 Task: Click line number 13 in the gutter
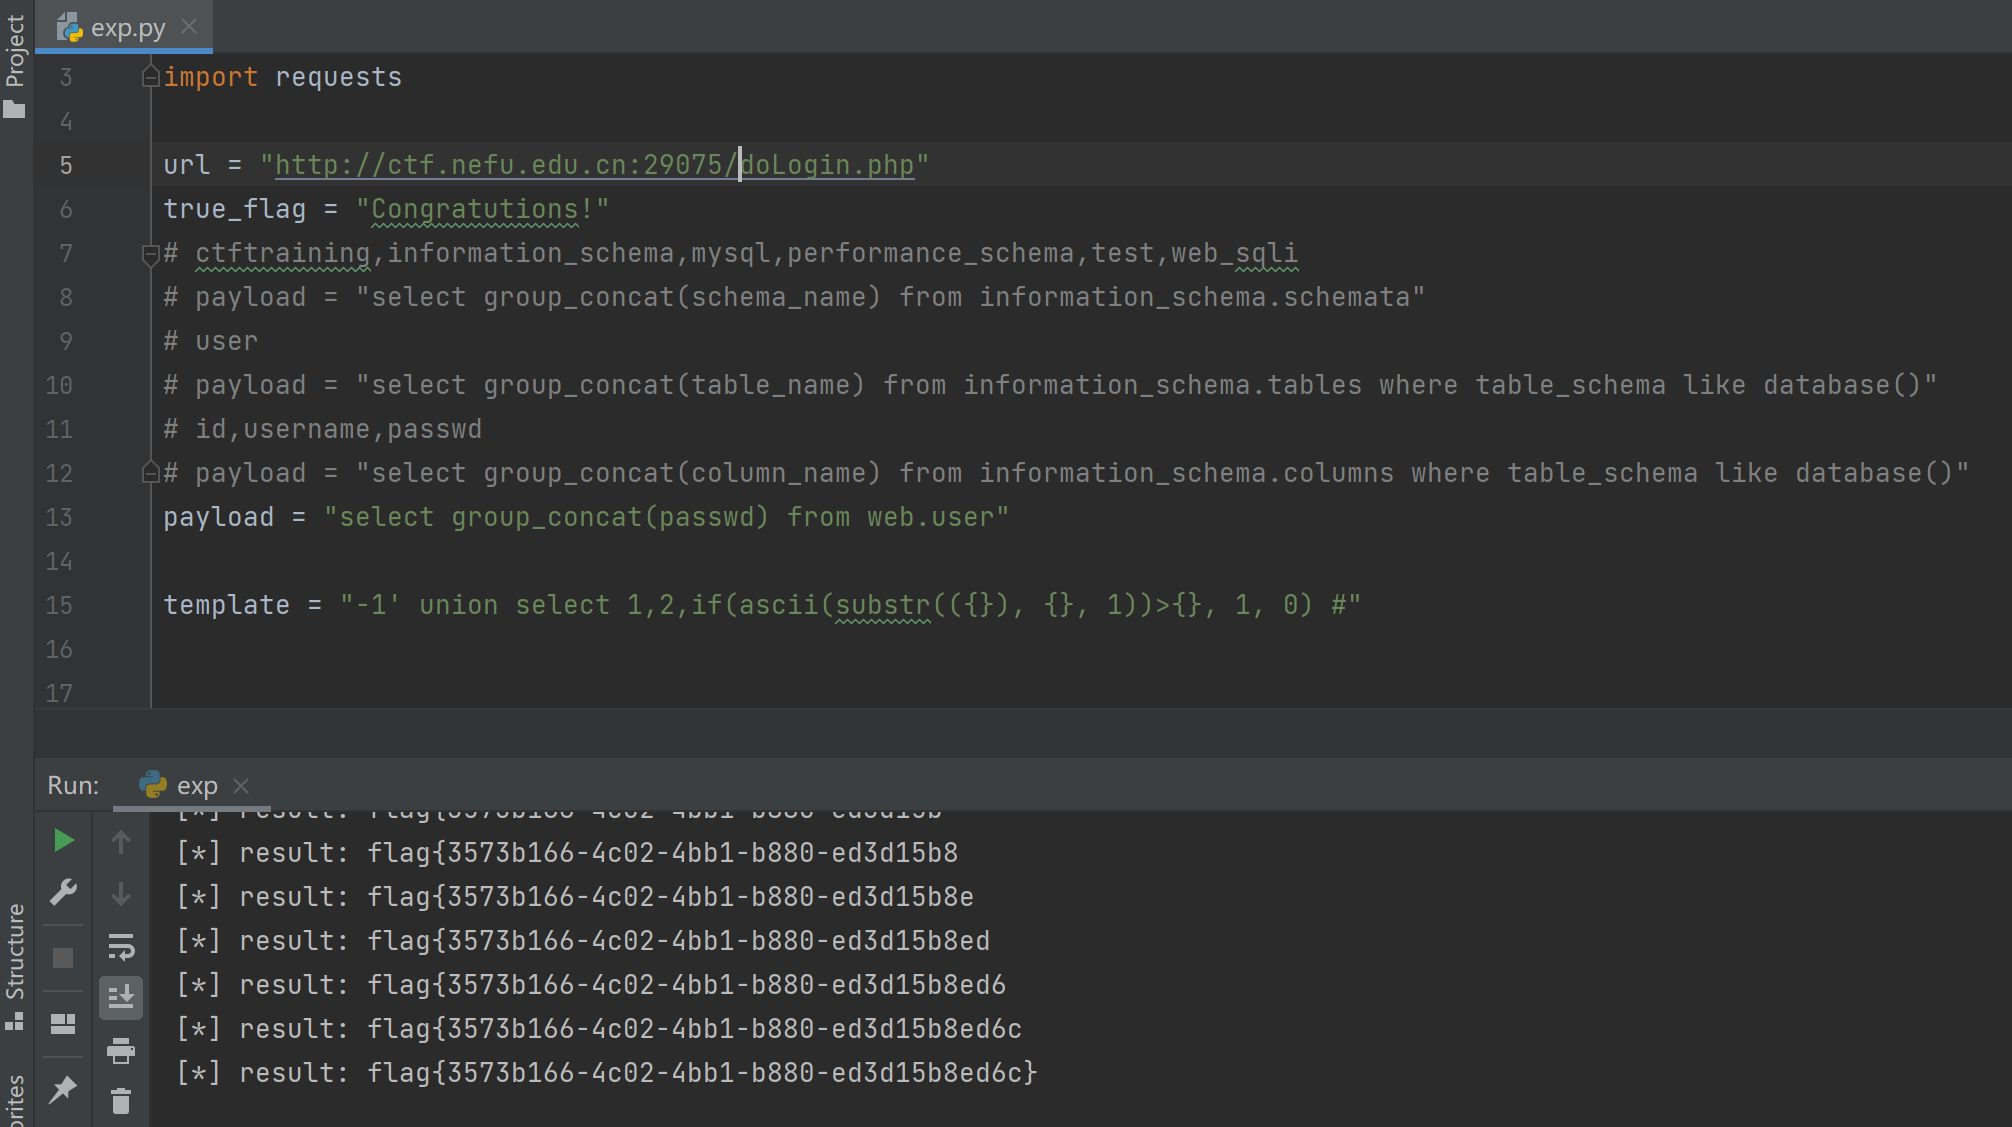tap(59, 517)
